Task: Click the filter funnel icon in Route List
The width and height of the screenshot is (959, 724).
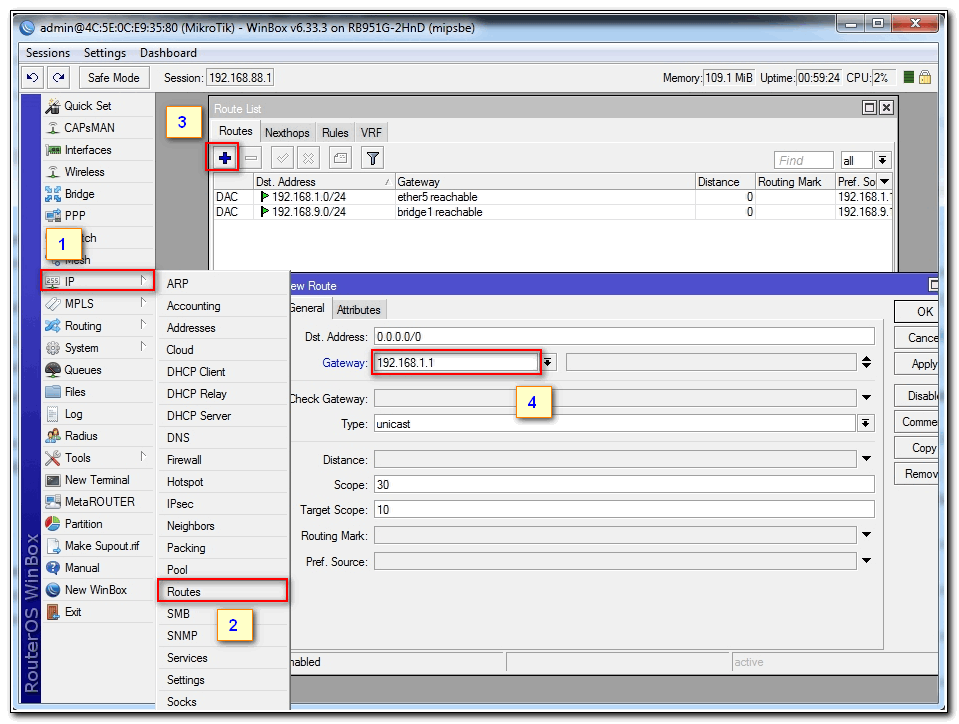Action: point(372,158)
